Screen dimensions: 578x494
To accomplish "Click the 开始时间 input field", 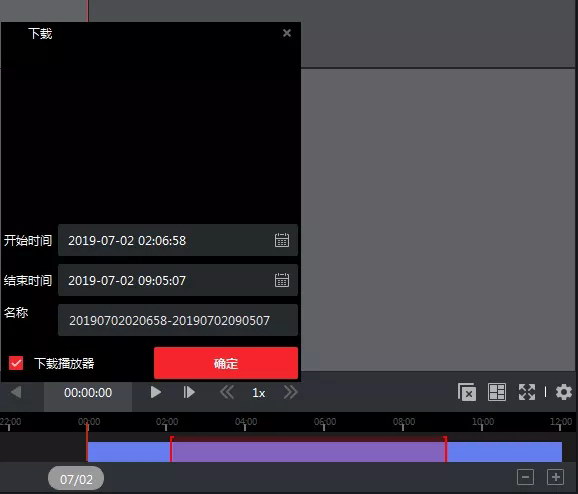I will pyautogui.click(x=178, y=240).
